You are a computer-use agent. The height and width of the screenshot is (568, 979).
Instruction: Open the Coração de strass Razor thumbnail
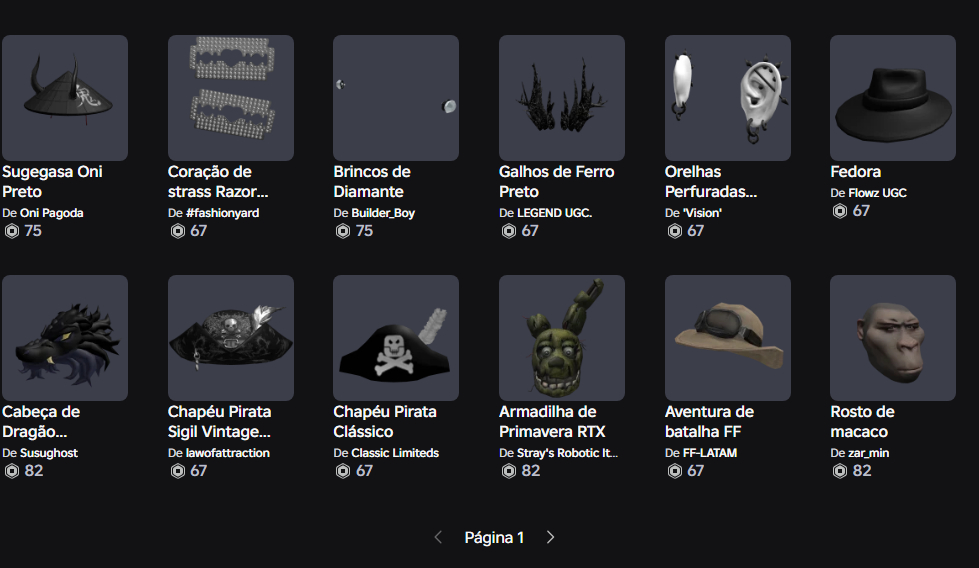tap(231, 98)
